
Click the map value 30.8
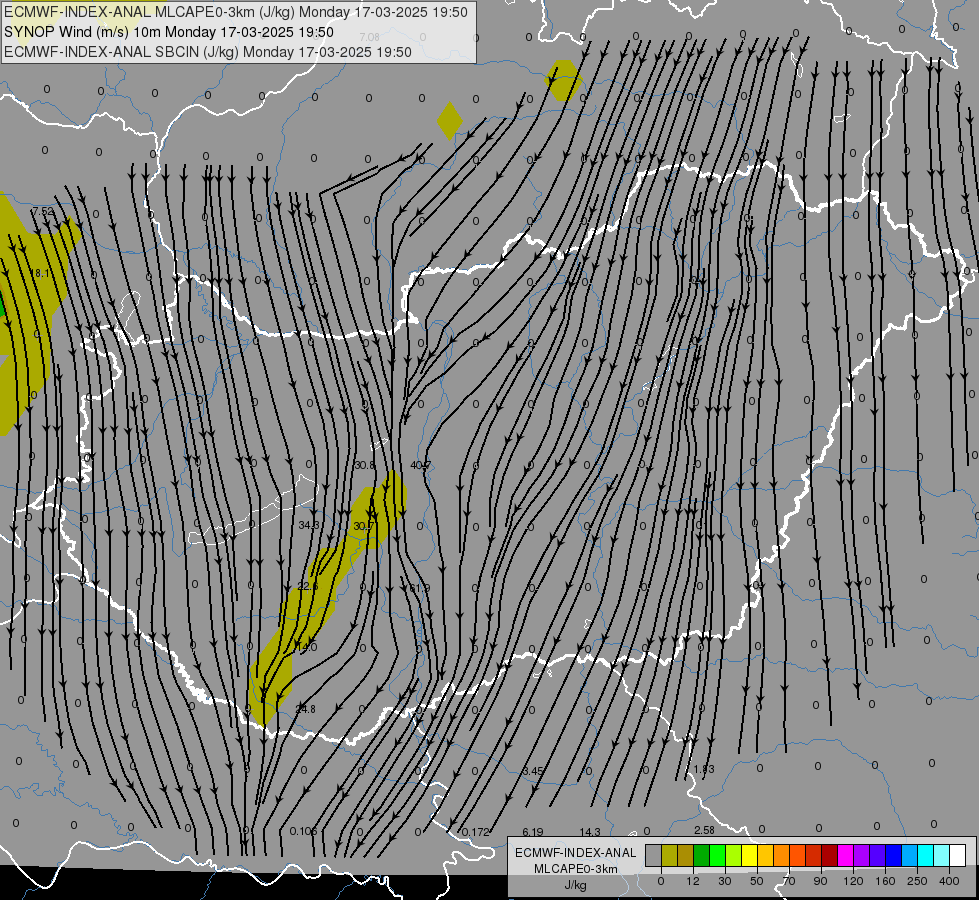365,465
